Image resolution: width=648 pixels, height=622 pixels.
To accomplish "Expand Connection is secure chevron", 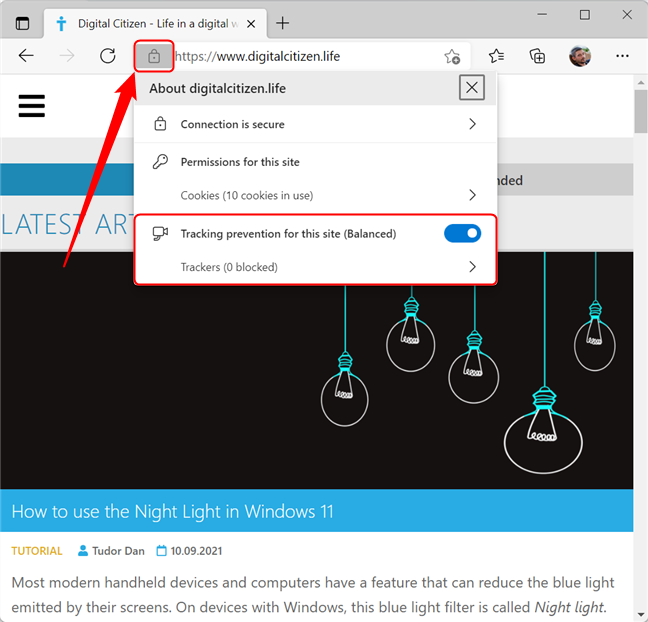I will 472,124.
